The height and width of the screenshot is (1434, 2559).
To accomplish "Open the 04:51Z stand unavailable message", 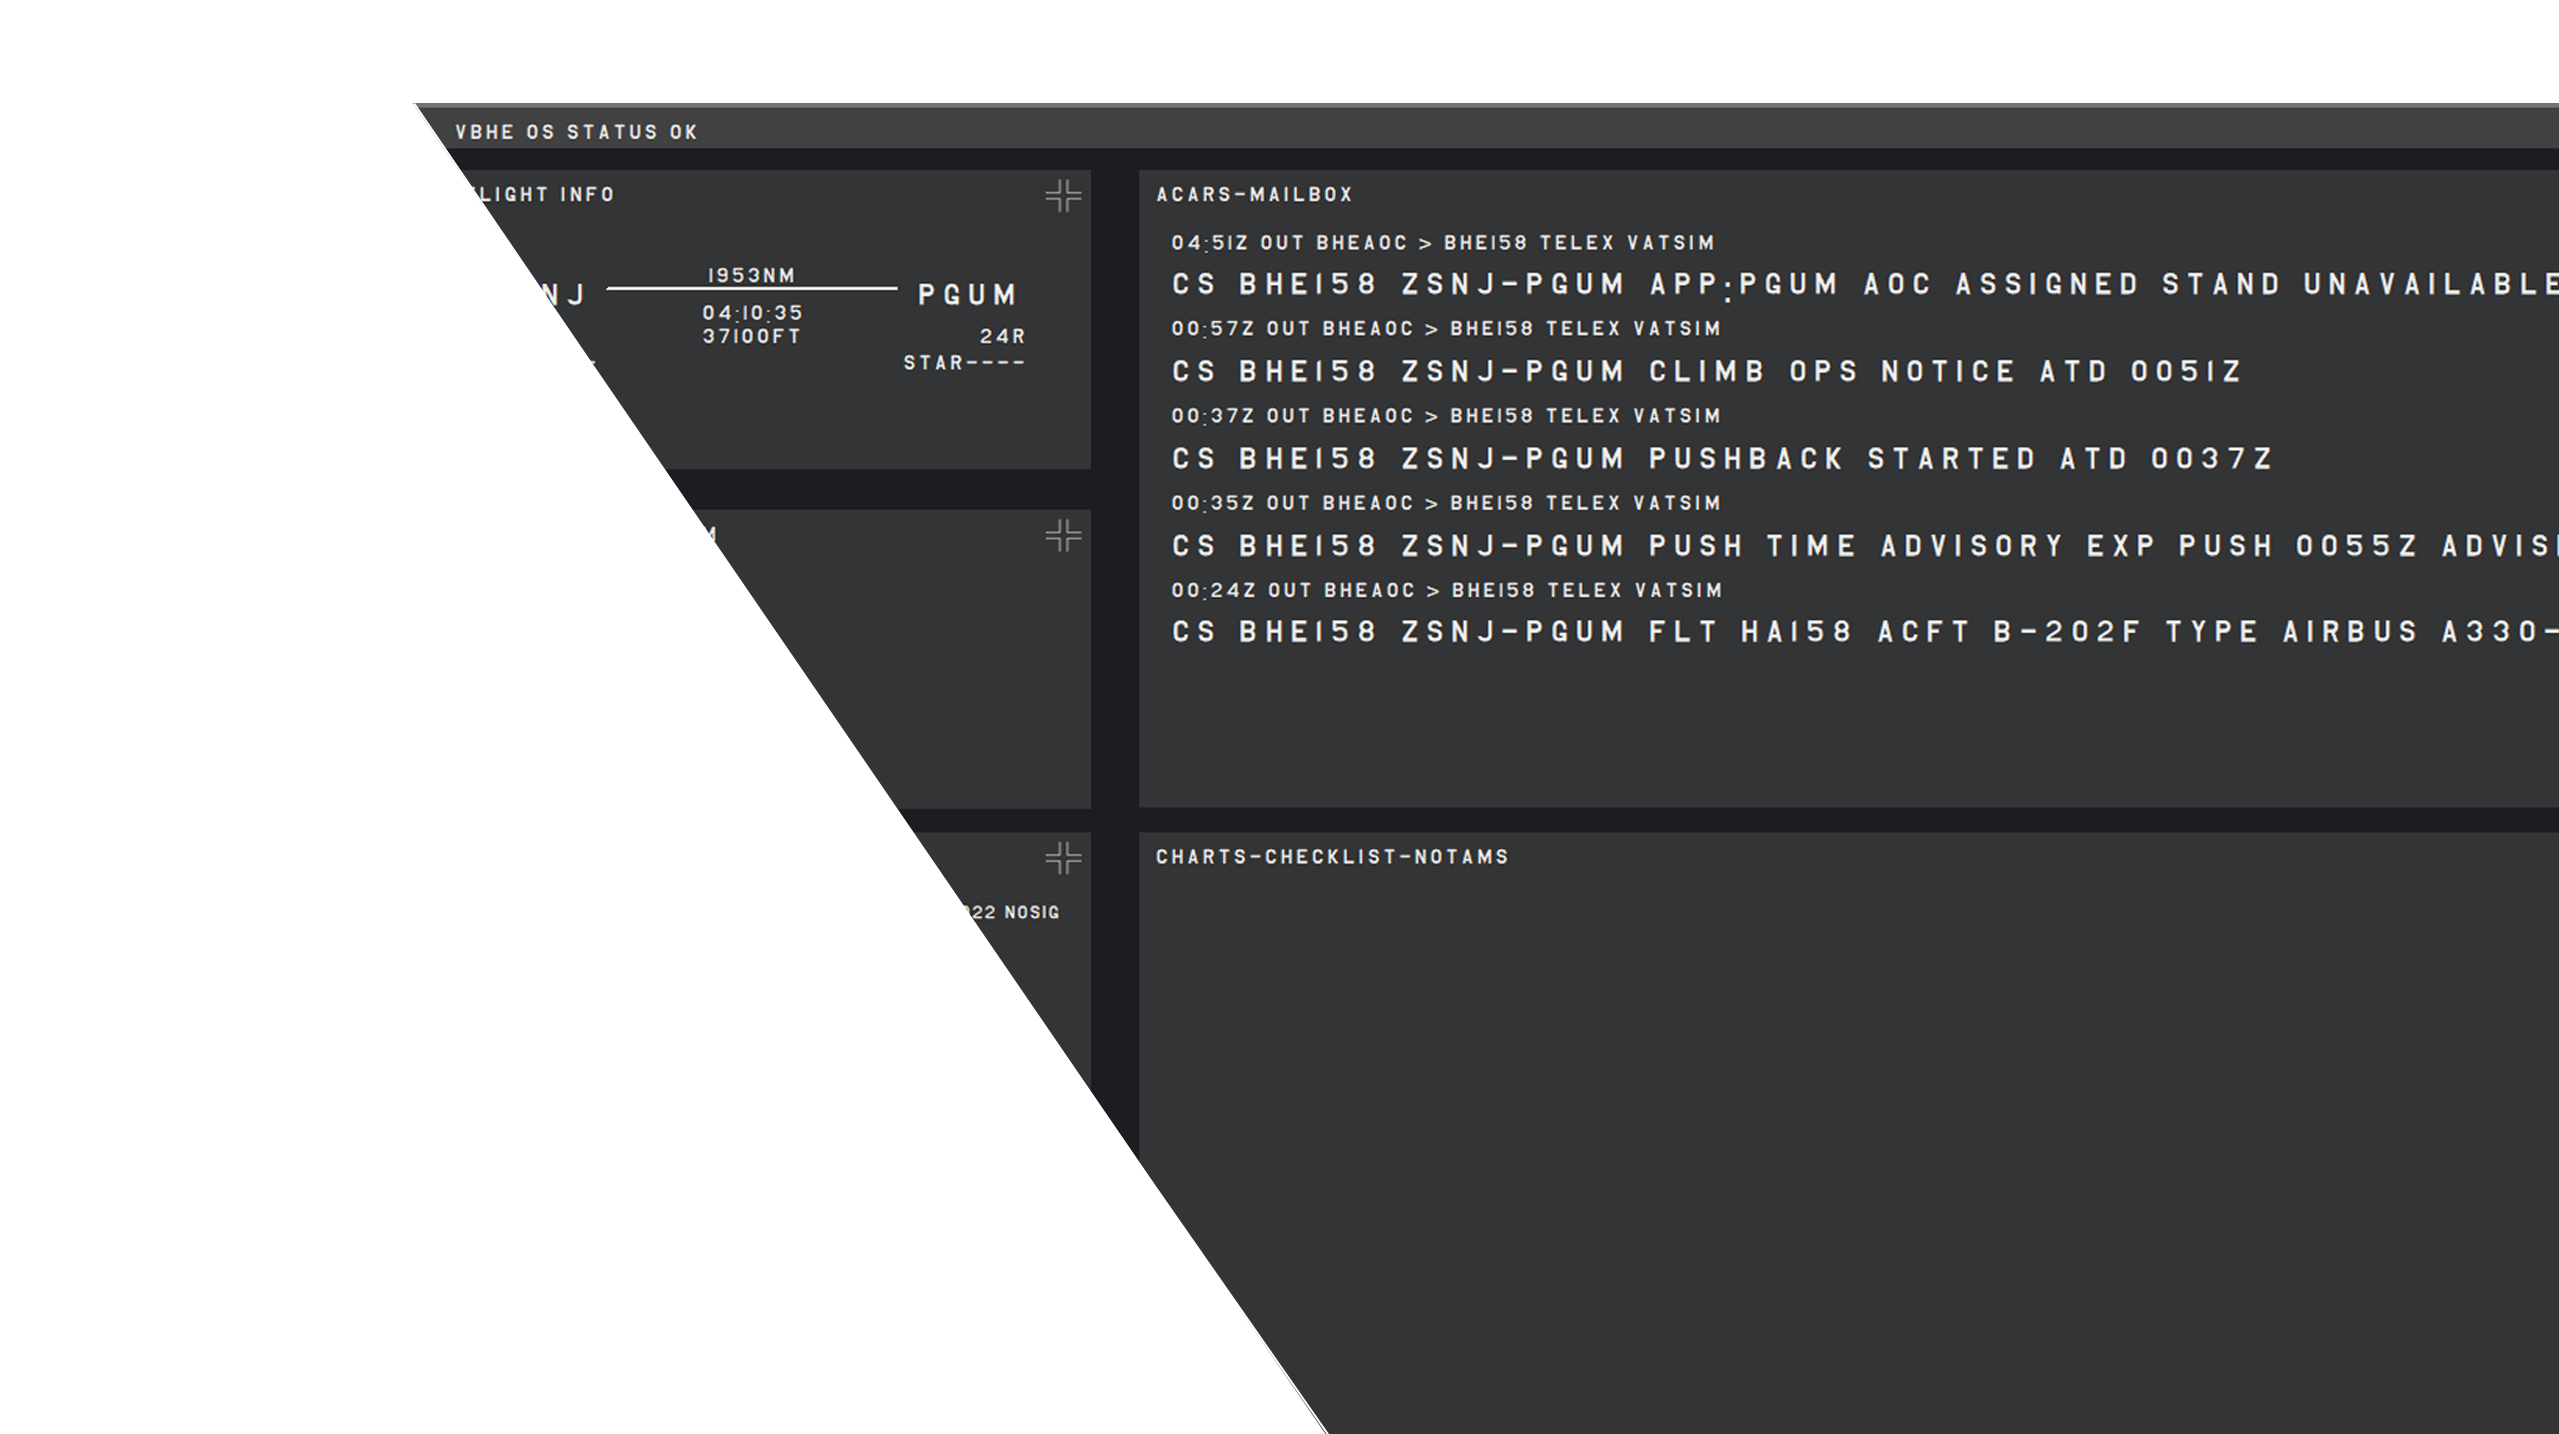I will coord(1865,284).
